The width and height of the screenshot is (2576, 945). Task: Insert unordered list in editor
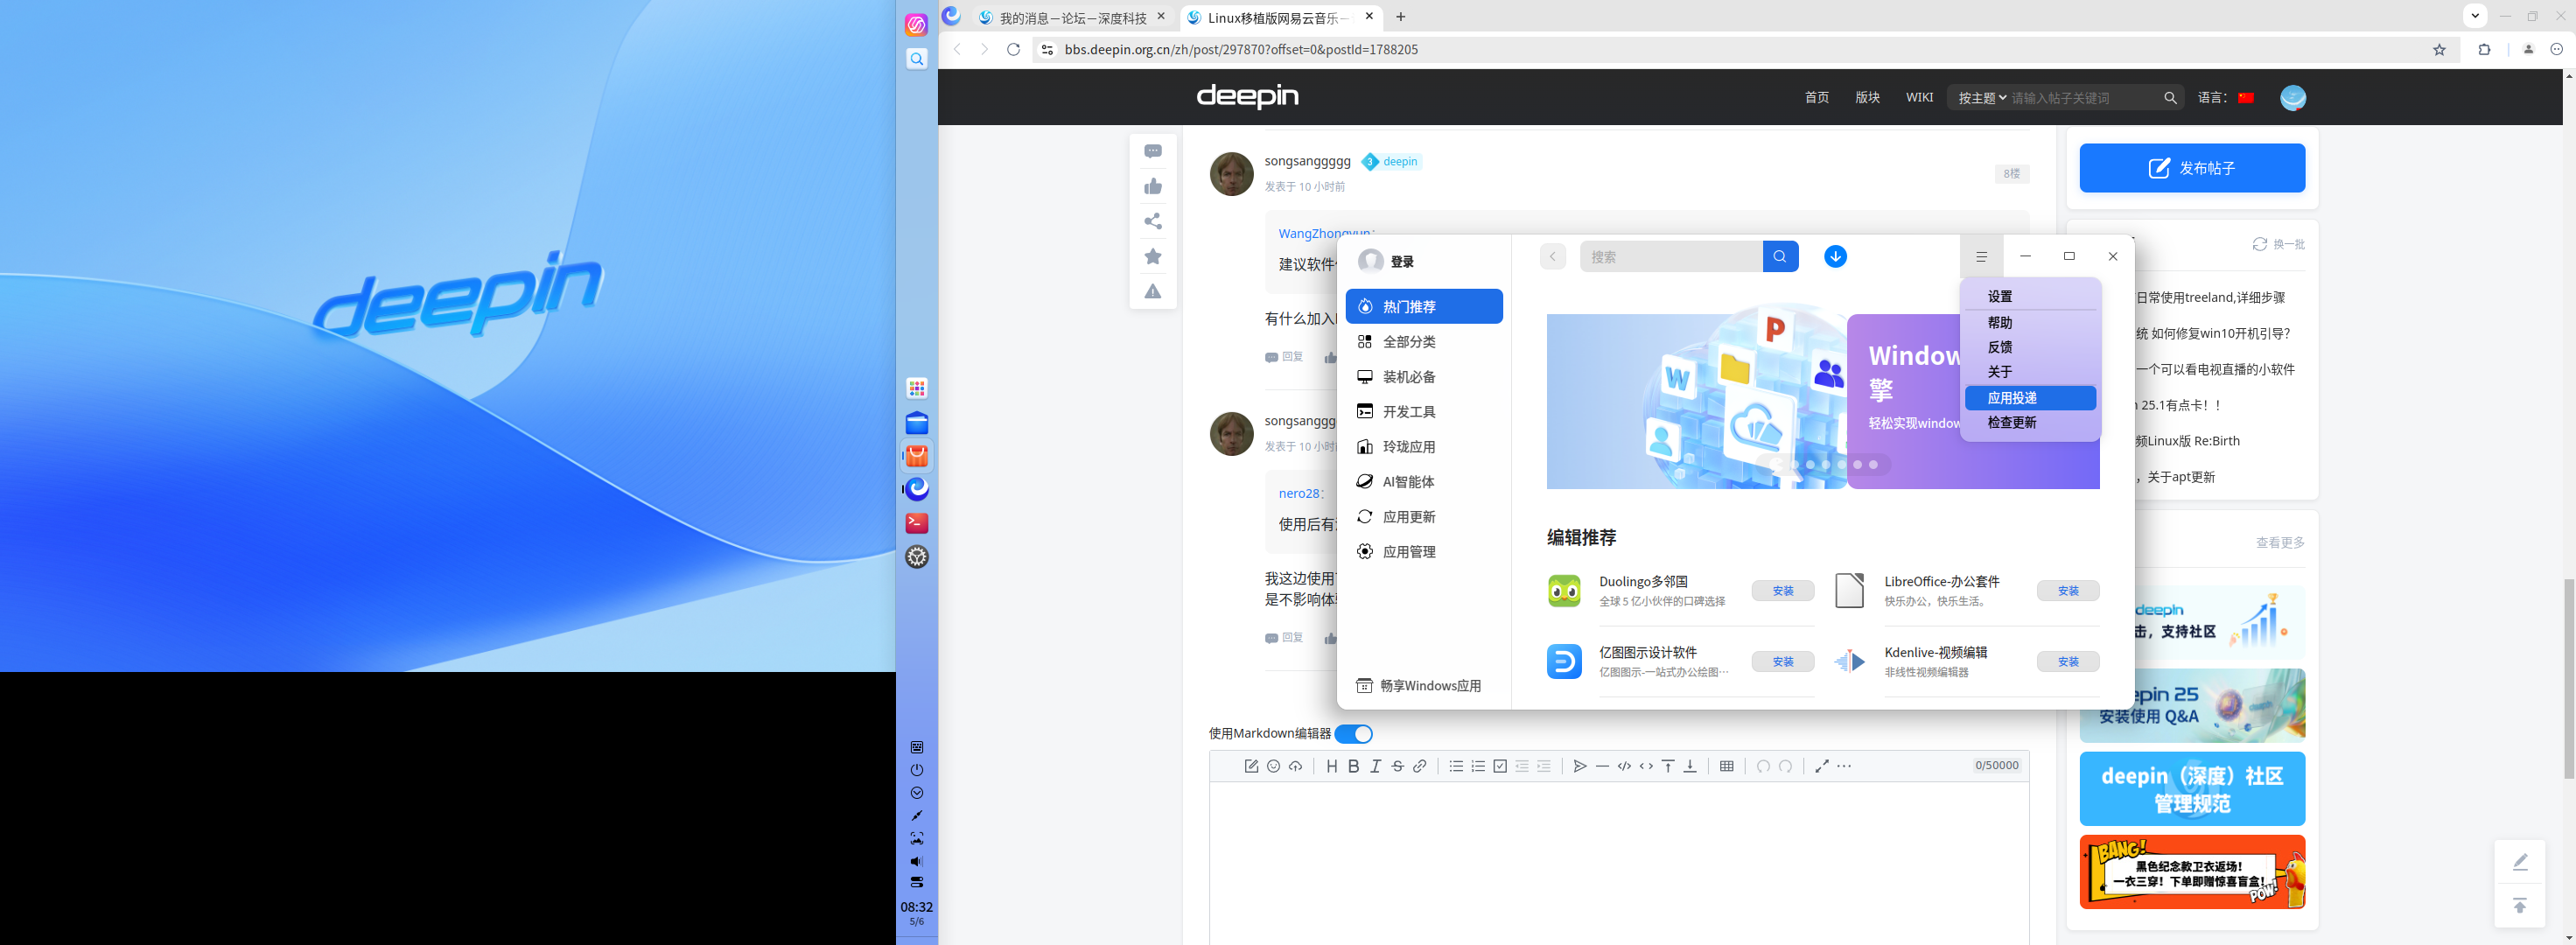(x=1456, y=766)
